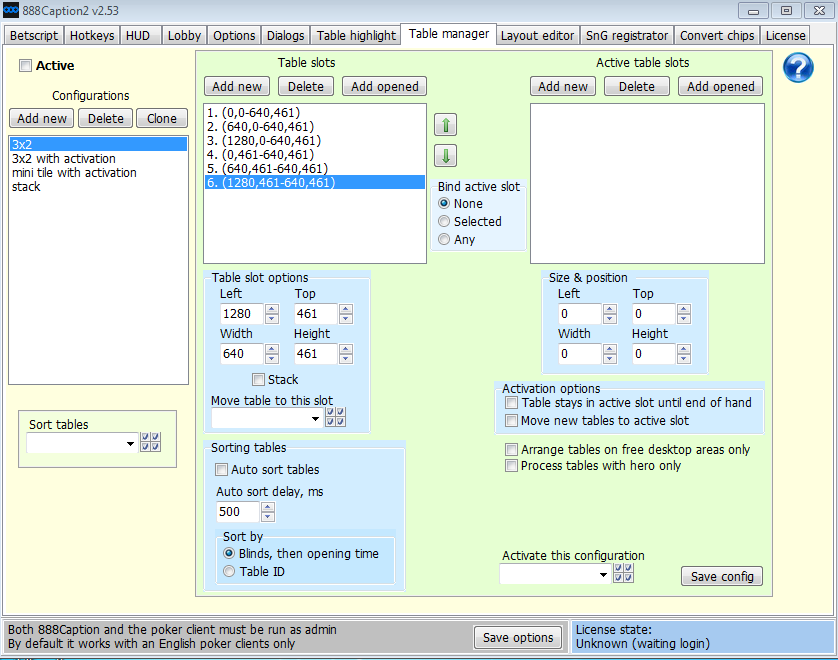The height and width of the screenshot is (660, 838).
Task: Check Move new tables to active slot
Action: click(x=511, y=421)
